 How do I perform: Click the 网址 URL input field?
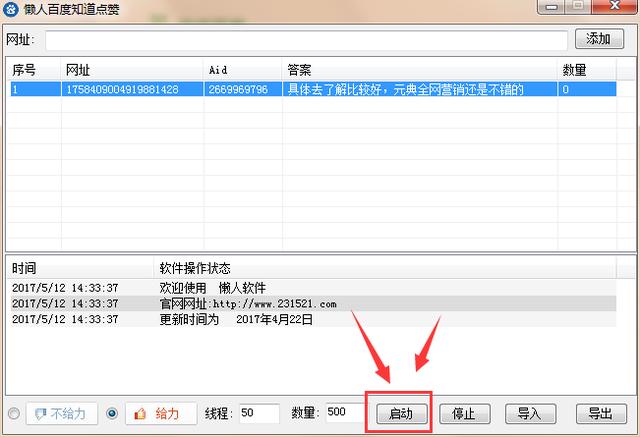point(306,40)
